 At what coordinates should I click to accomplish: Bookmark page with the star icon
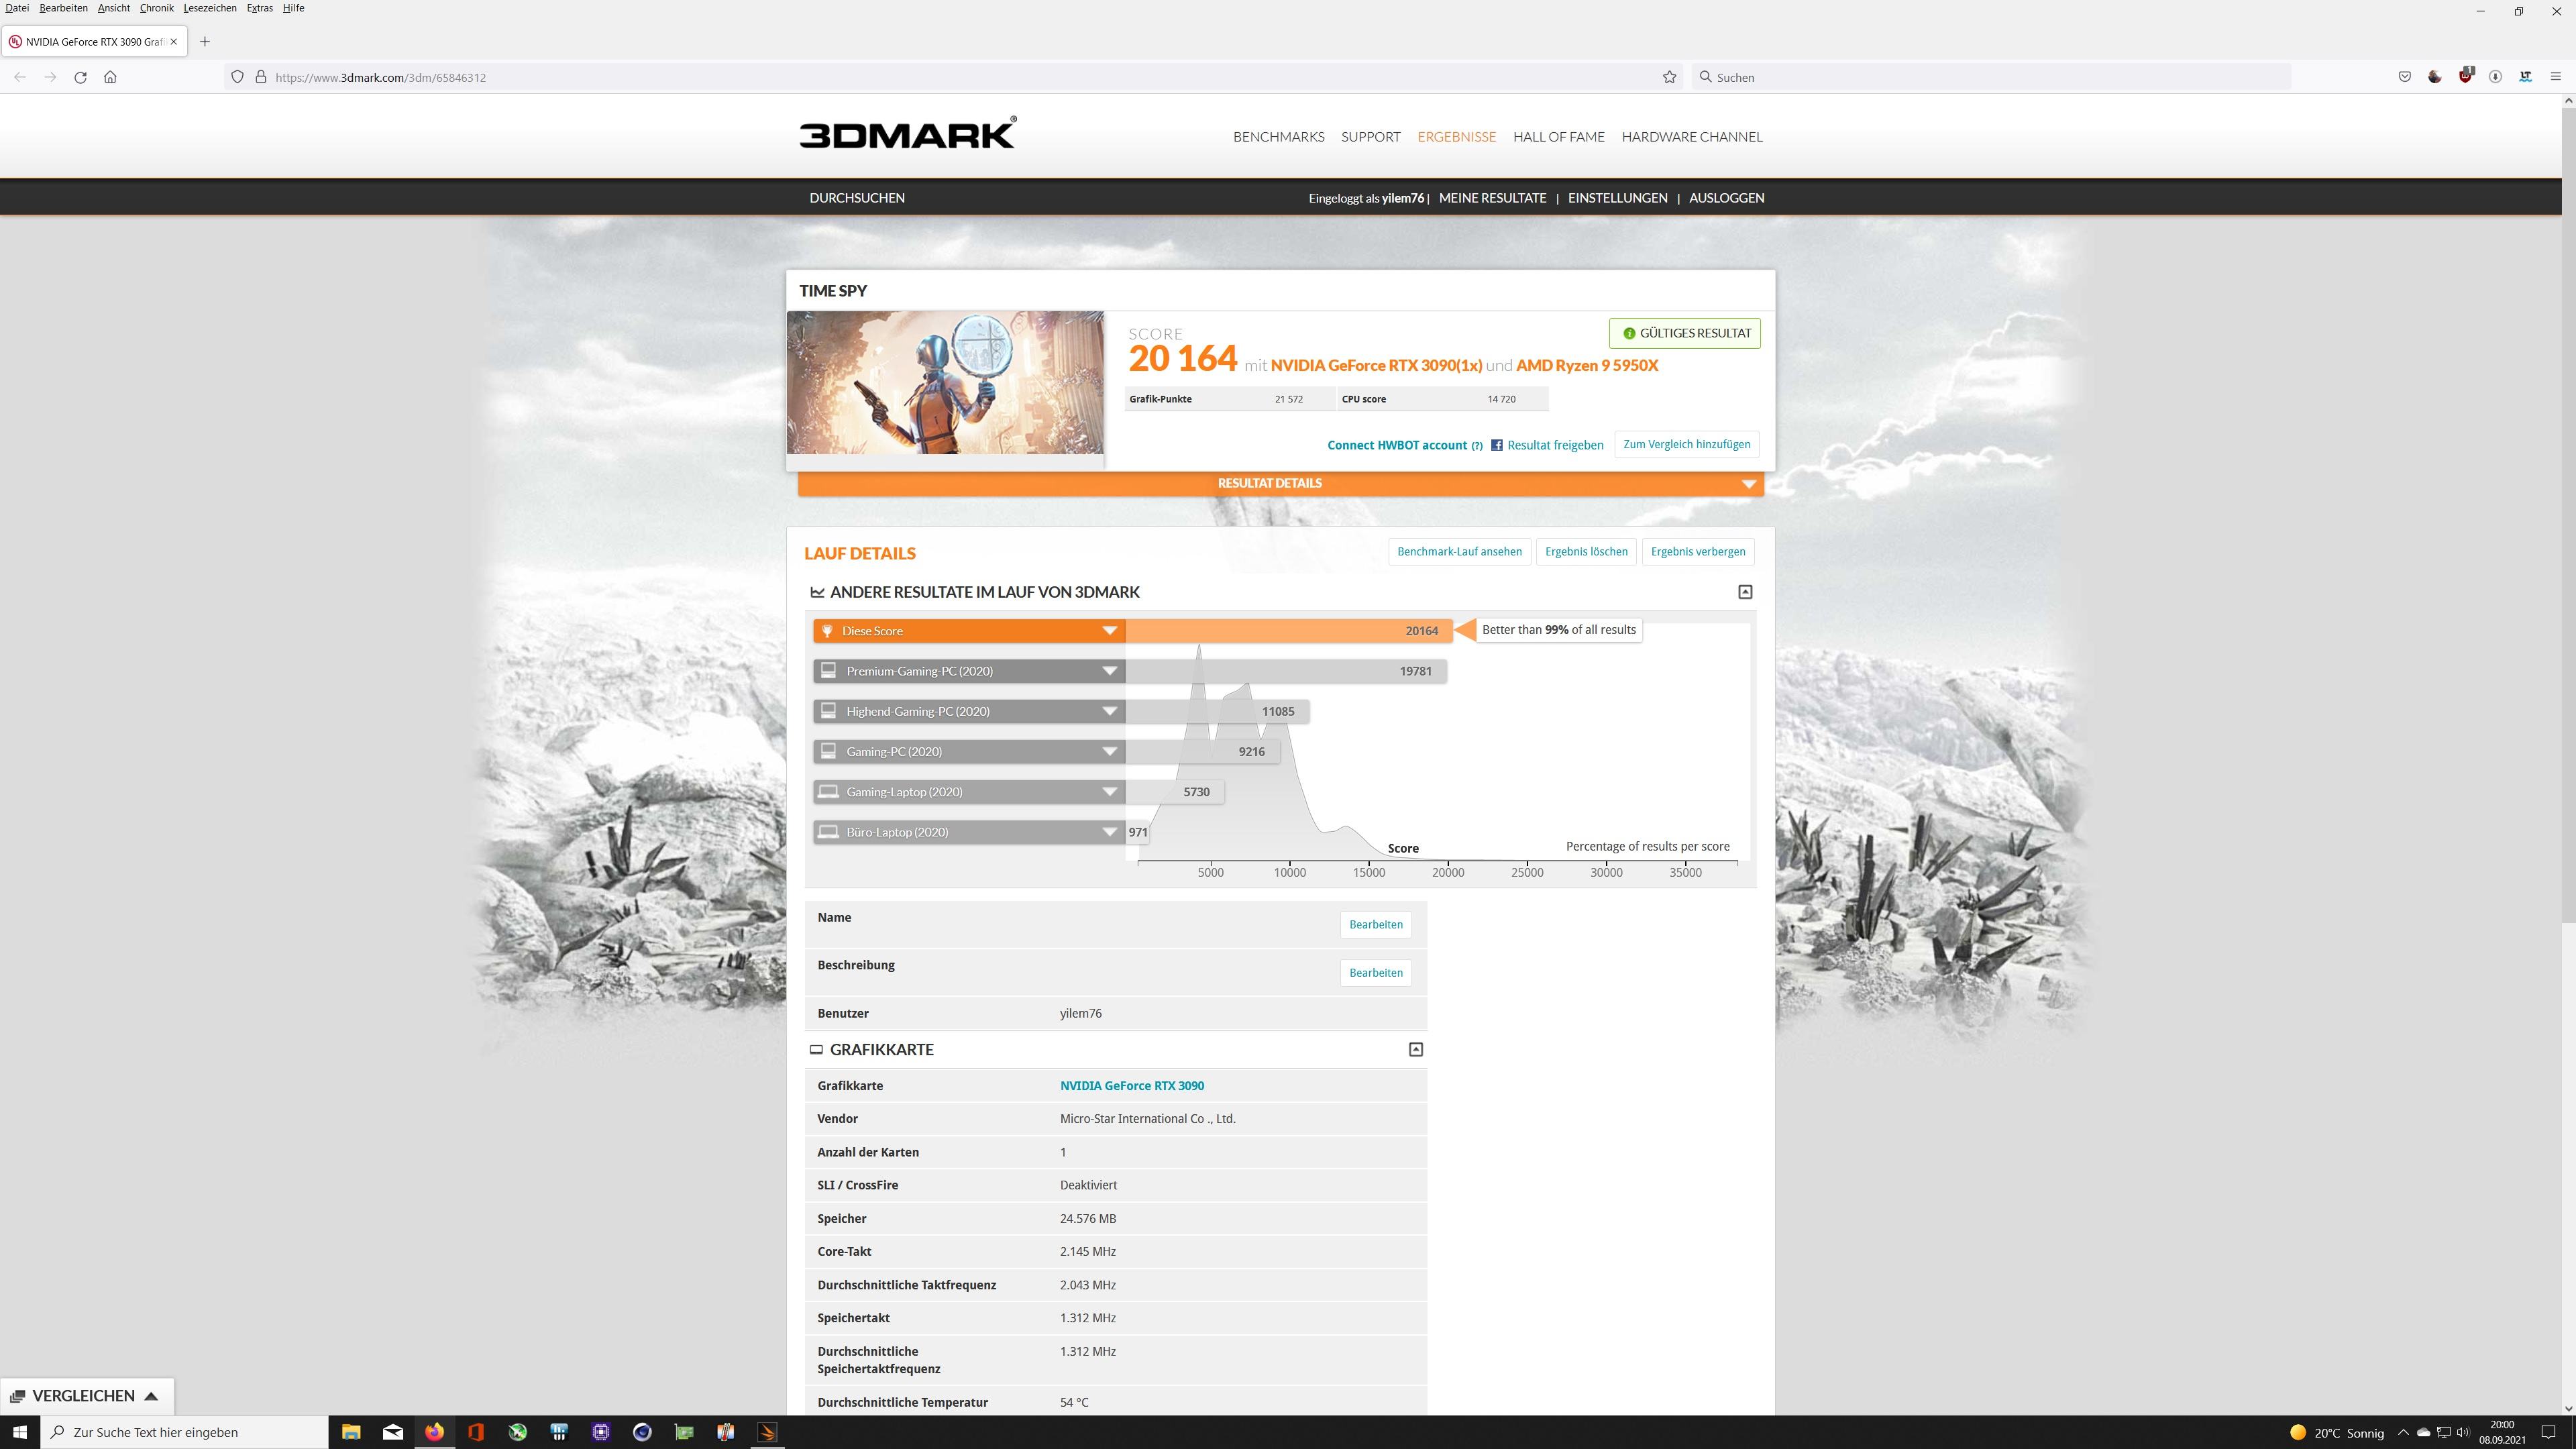(1669, 77)
